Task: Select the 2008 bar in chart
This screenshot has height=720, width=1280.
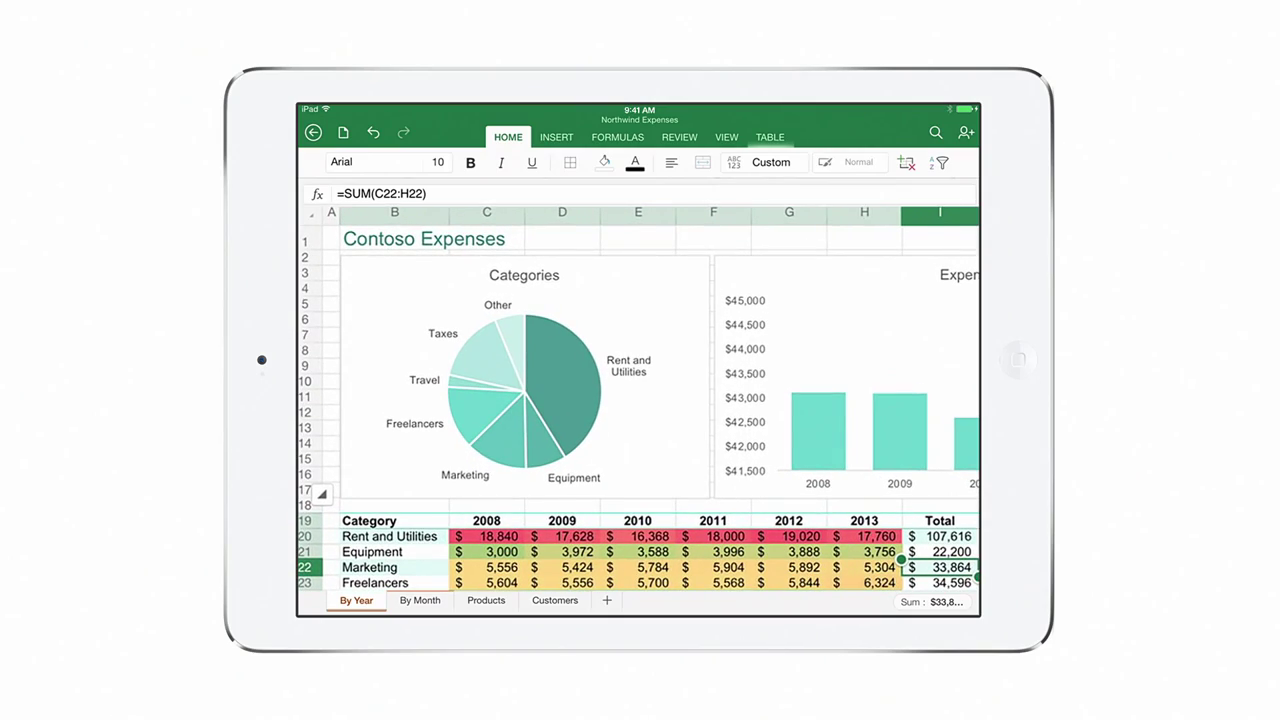Action: coord(818,431)
